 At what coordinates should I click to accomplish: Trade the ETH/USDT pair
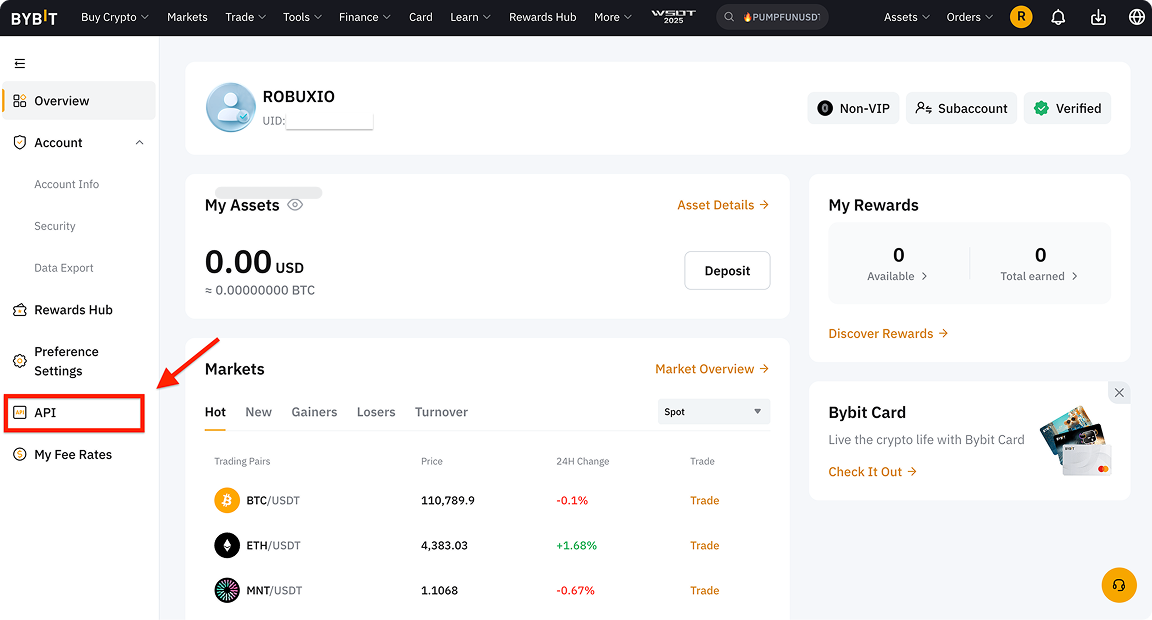[x=705, y=545]
